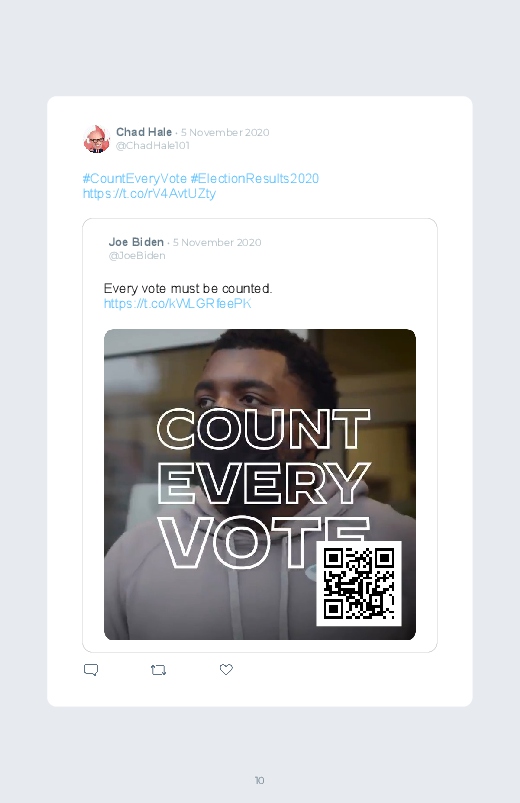
Task: Open the Count Every Vote video thumbnail
Action: (x=260, y=484)
